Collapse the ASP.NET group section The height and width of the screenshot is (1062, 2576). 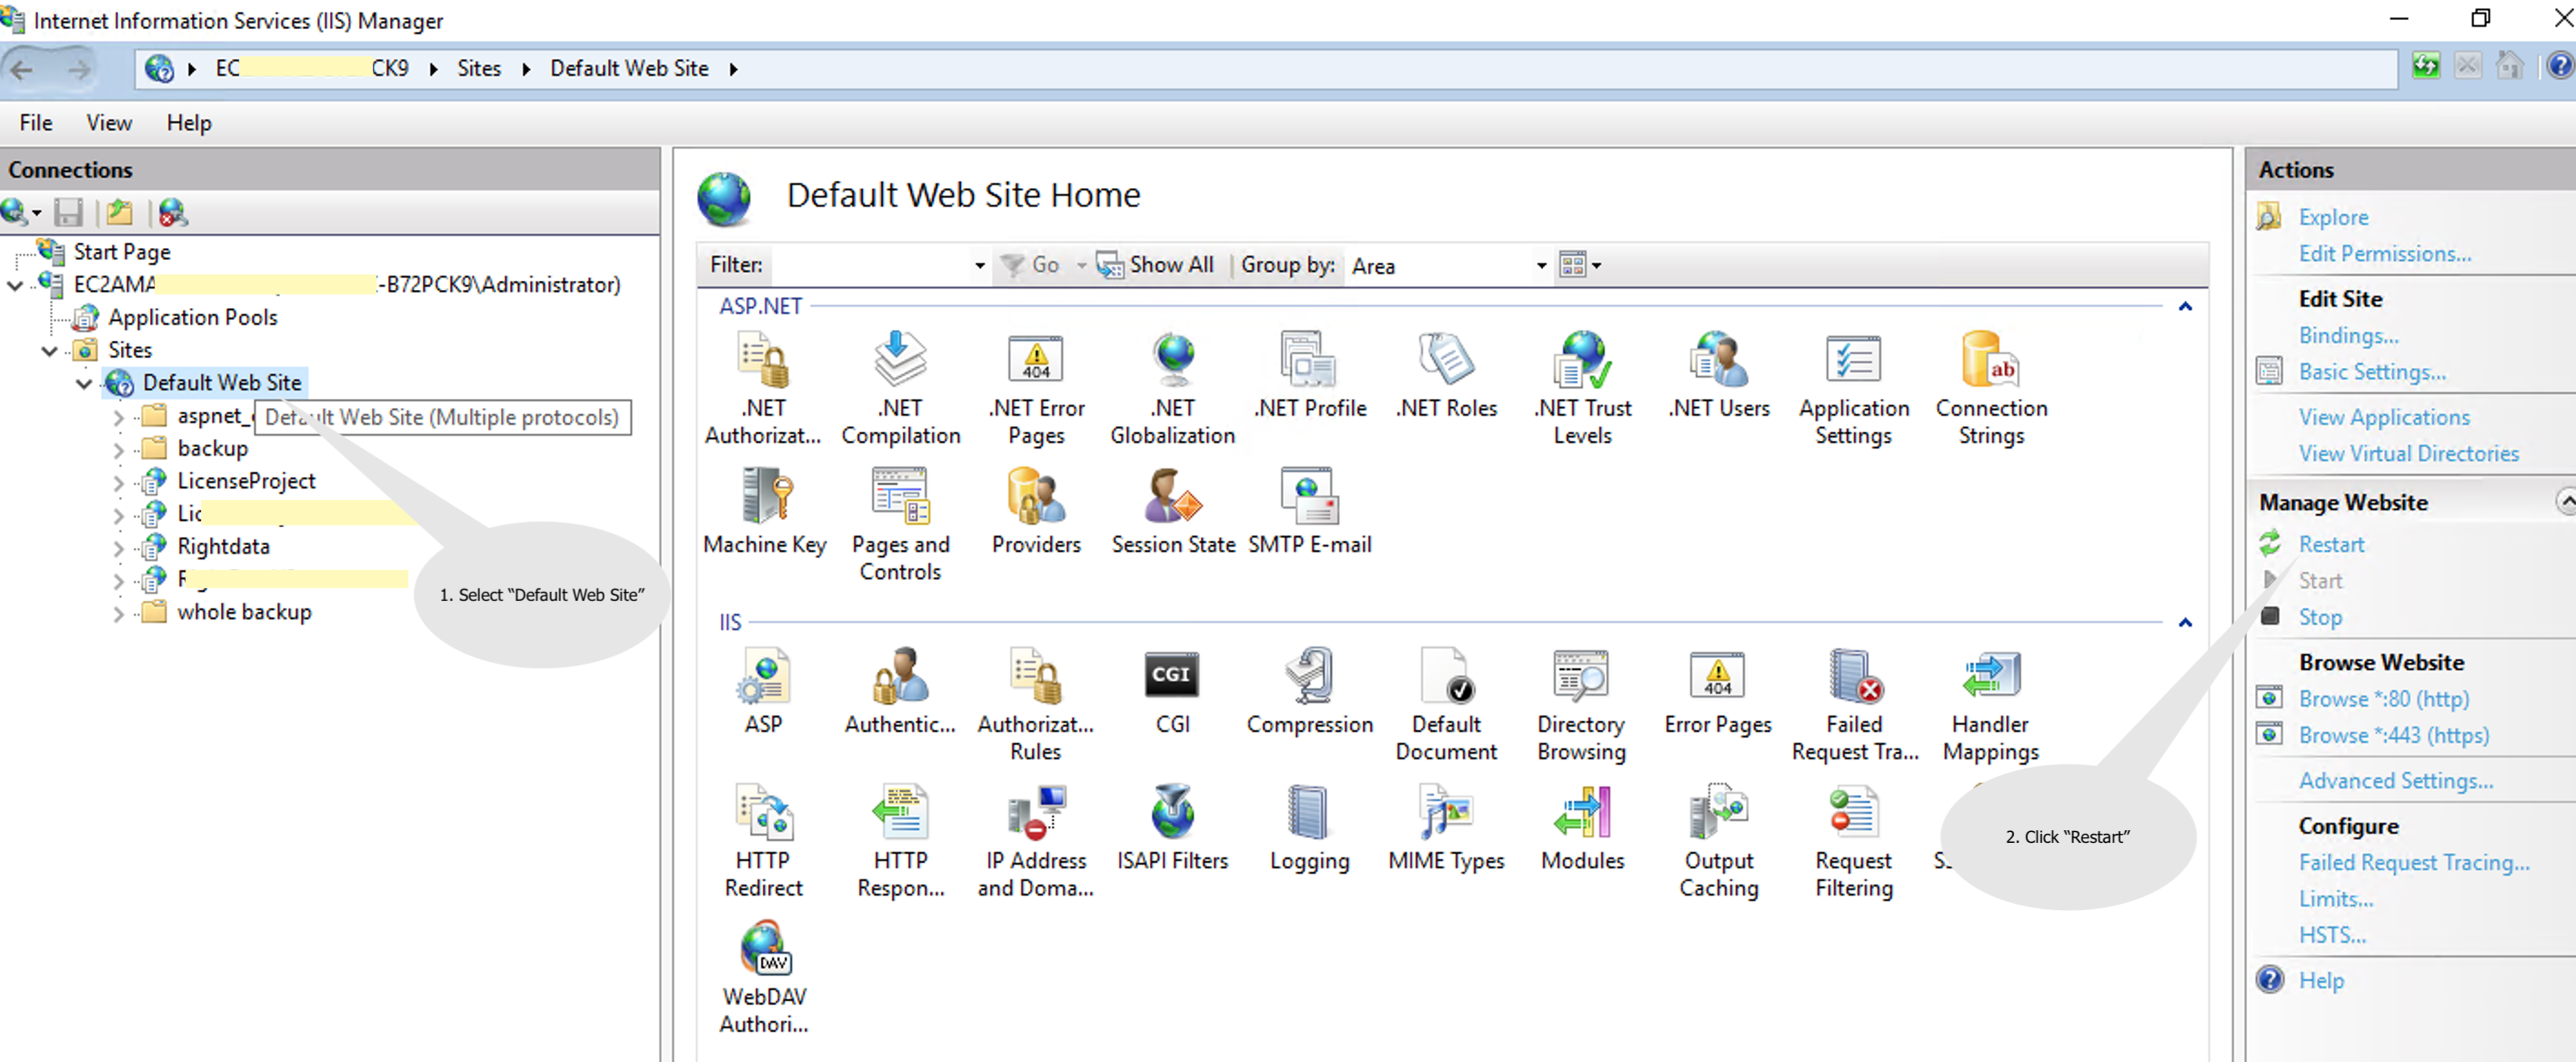click(2185, 306)
